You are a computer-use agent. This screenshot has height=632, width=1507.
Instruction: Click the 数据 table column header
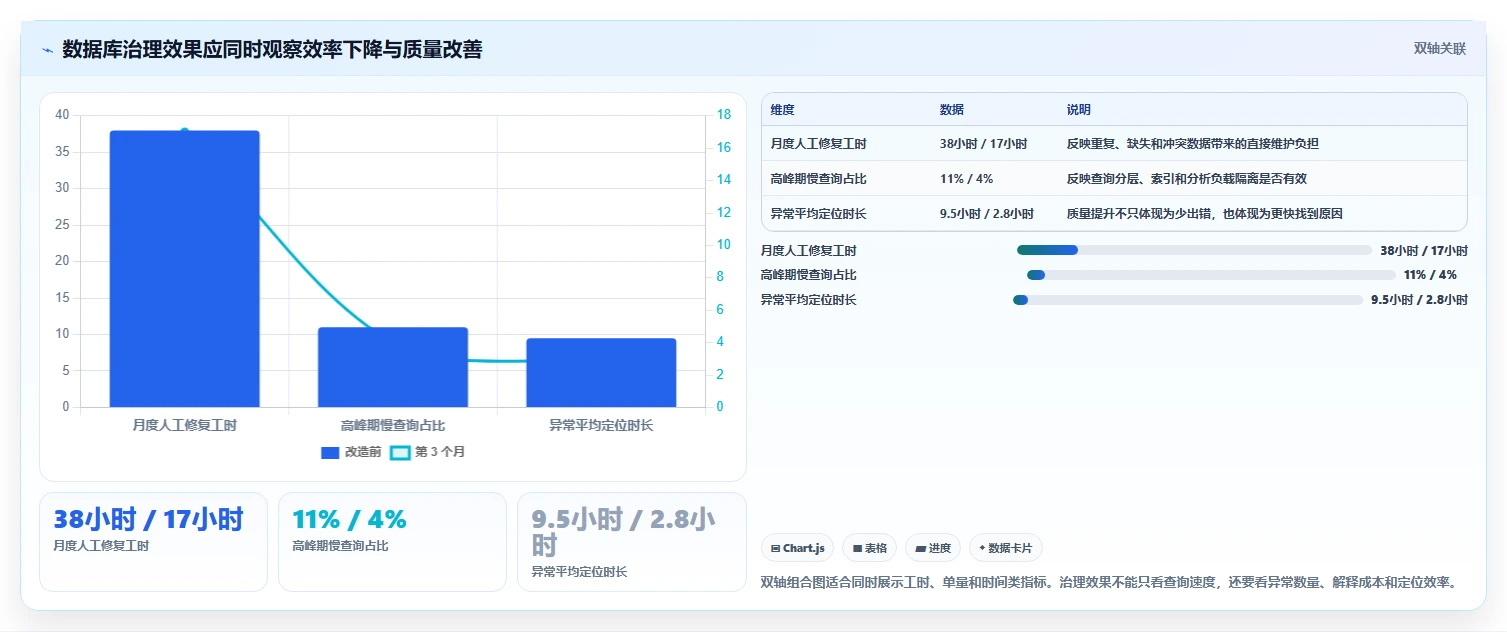coord(952,110)
